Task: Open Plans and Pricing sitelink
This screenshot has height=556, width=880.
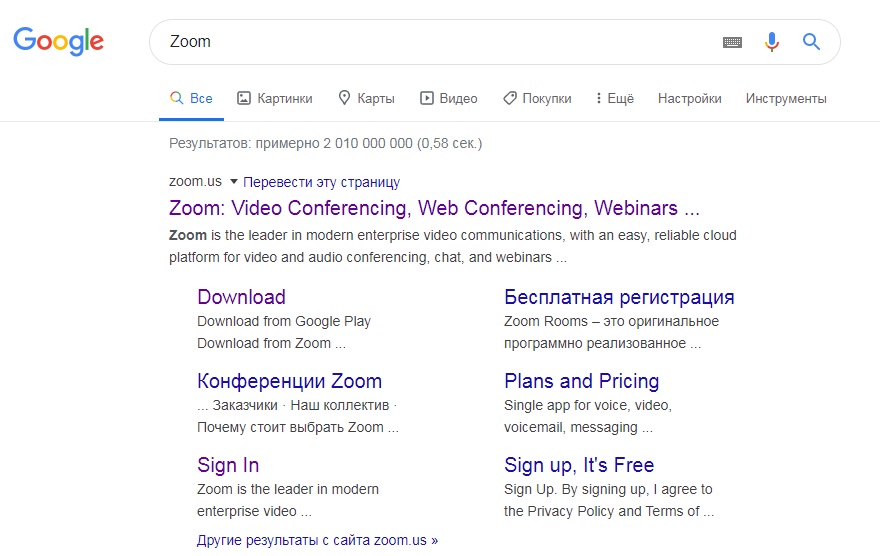Action: [x=581, y=382]
